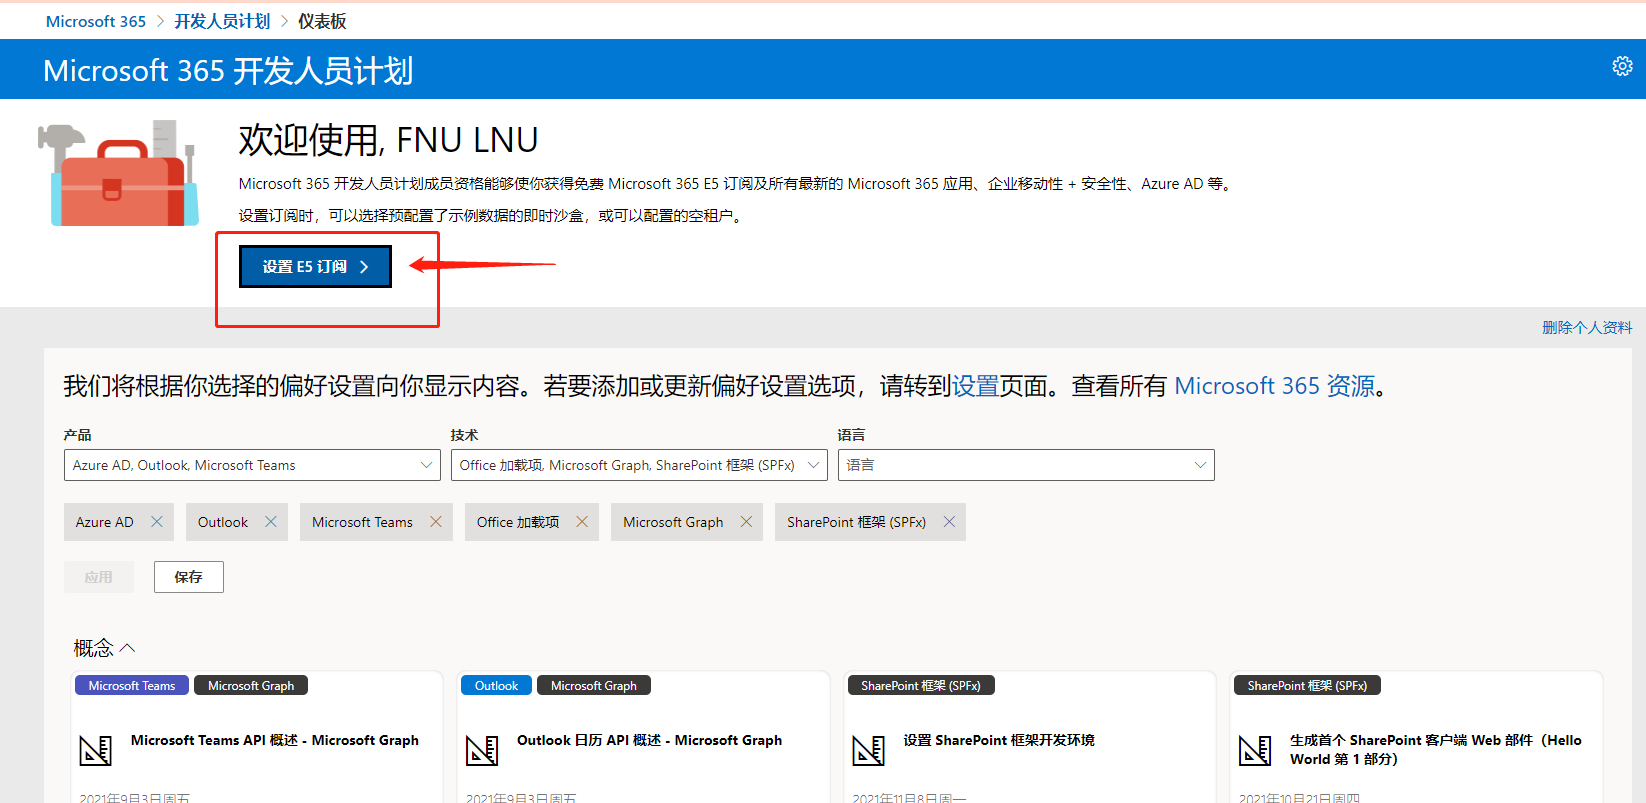
Task: Click the 删除个人资料 link
Action: pos(1586,327)
